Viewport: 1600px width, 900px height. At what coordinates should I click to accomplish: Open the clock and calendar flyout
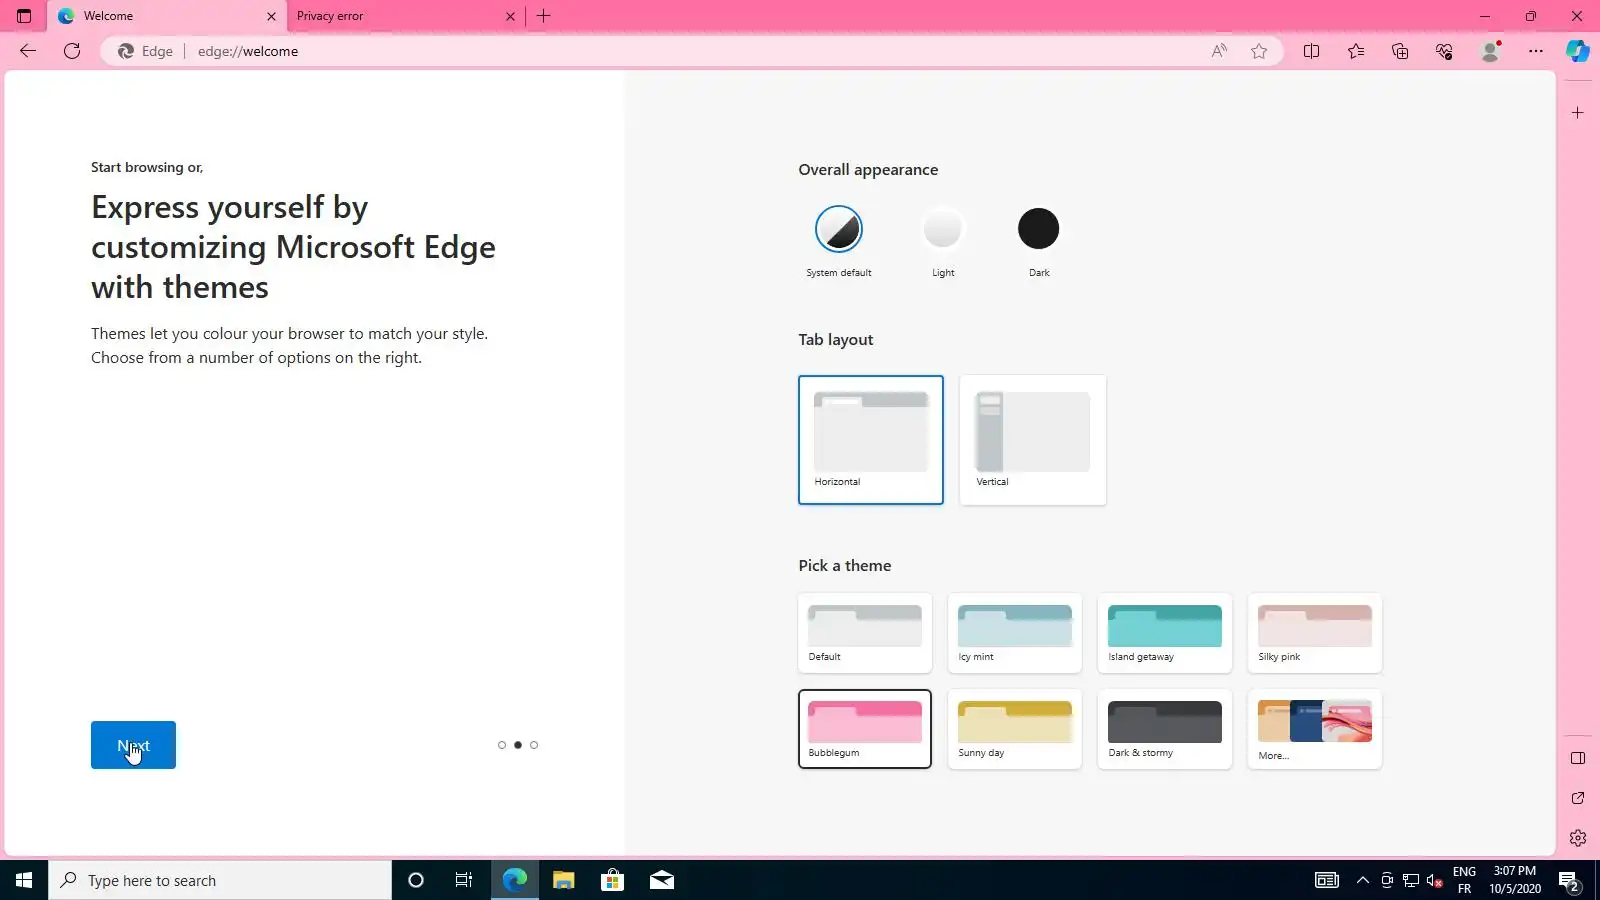(1515, 880)
